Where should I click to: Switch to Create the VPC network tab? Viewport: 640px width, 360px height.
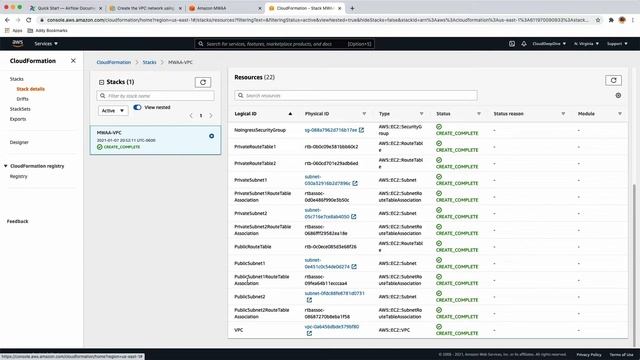(145, 8)
